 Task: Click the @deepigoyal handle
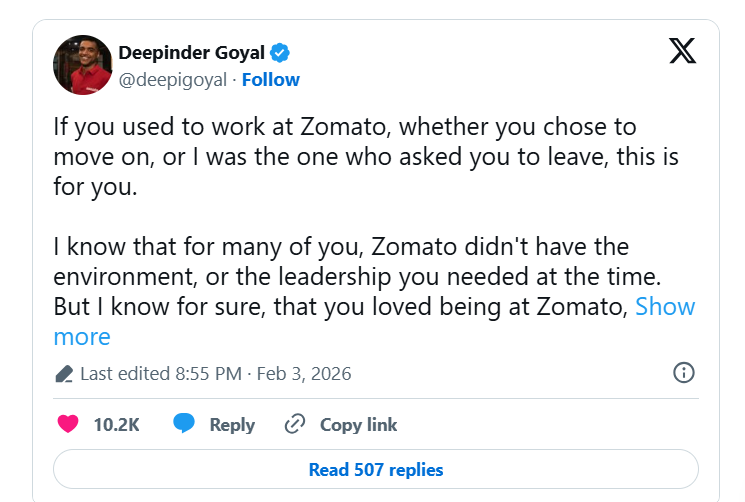coord(172,79)
